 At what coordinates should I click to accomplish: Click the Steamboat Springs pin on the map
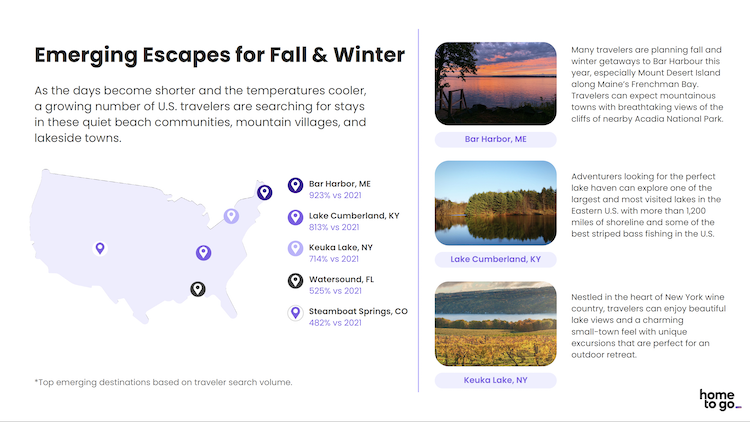tap(100, 248)
